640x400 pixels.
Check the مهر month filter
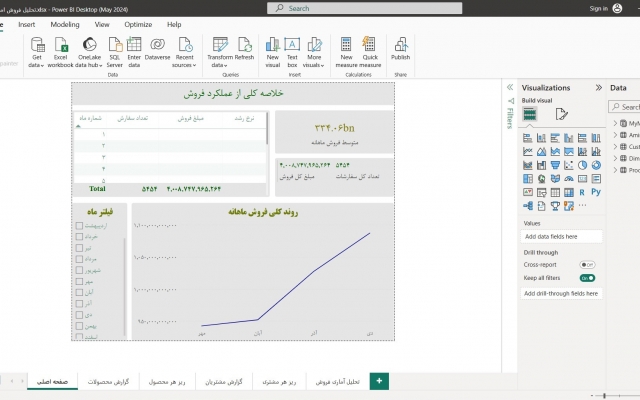[79, 281]
